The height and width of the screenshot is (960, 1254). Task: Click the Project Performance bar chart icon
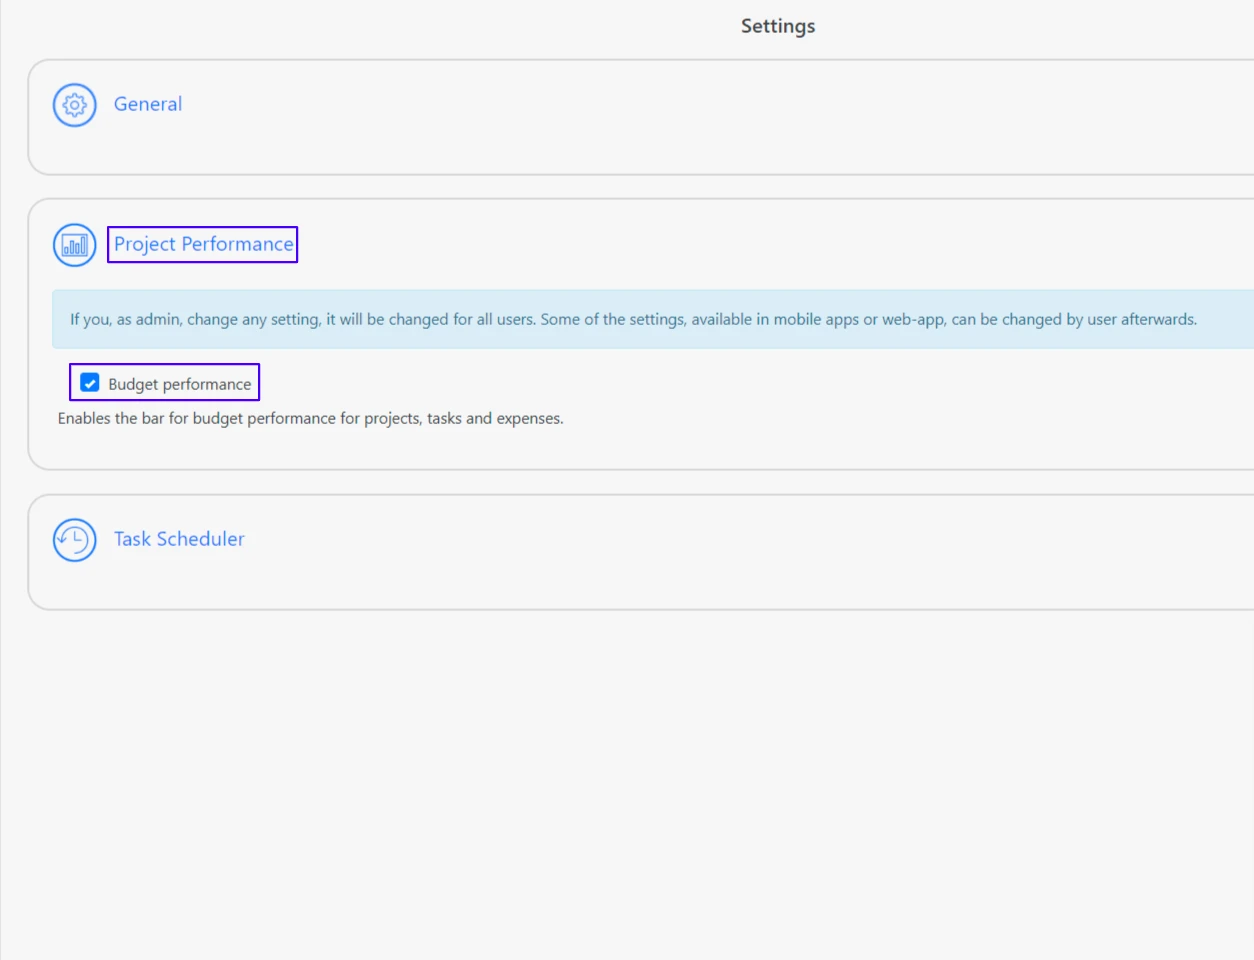point(74,245)
